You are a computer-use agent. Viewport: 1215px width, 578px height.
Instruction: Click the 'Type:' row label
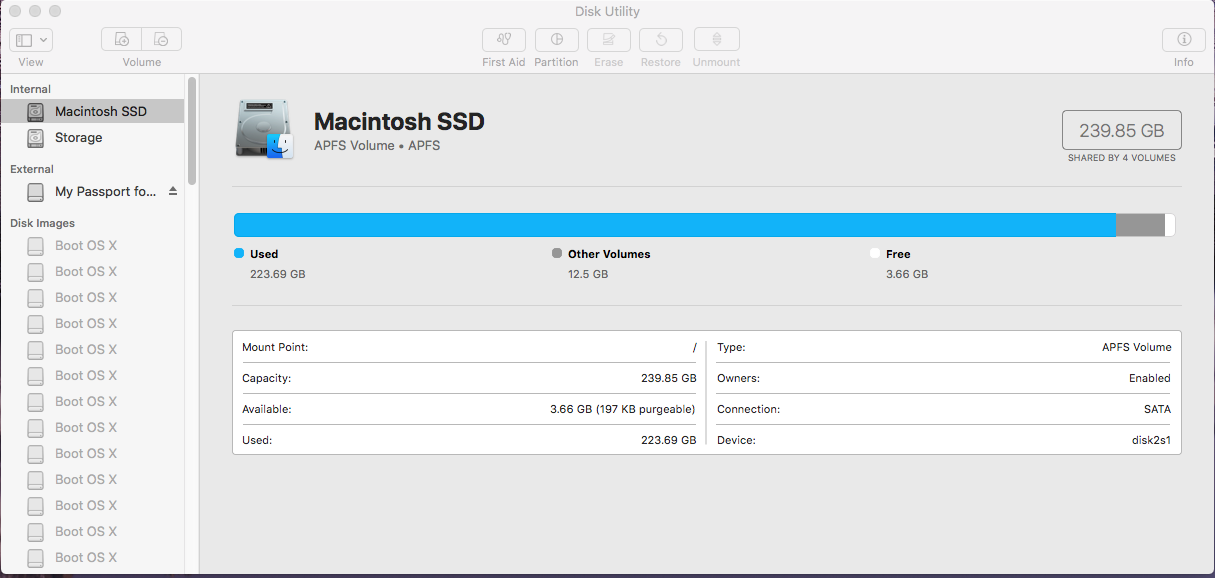coord(731,347)
